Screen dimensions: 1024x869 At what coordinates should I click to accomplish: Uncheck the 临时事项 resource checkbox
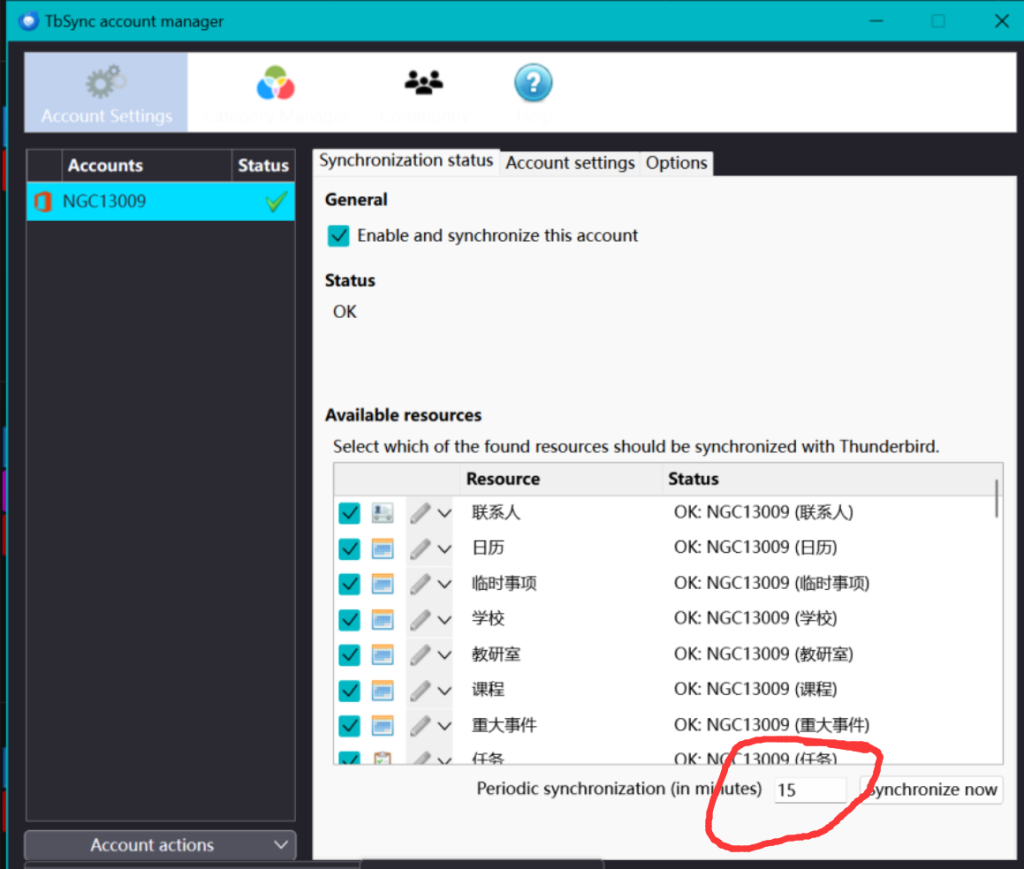349,584
